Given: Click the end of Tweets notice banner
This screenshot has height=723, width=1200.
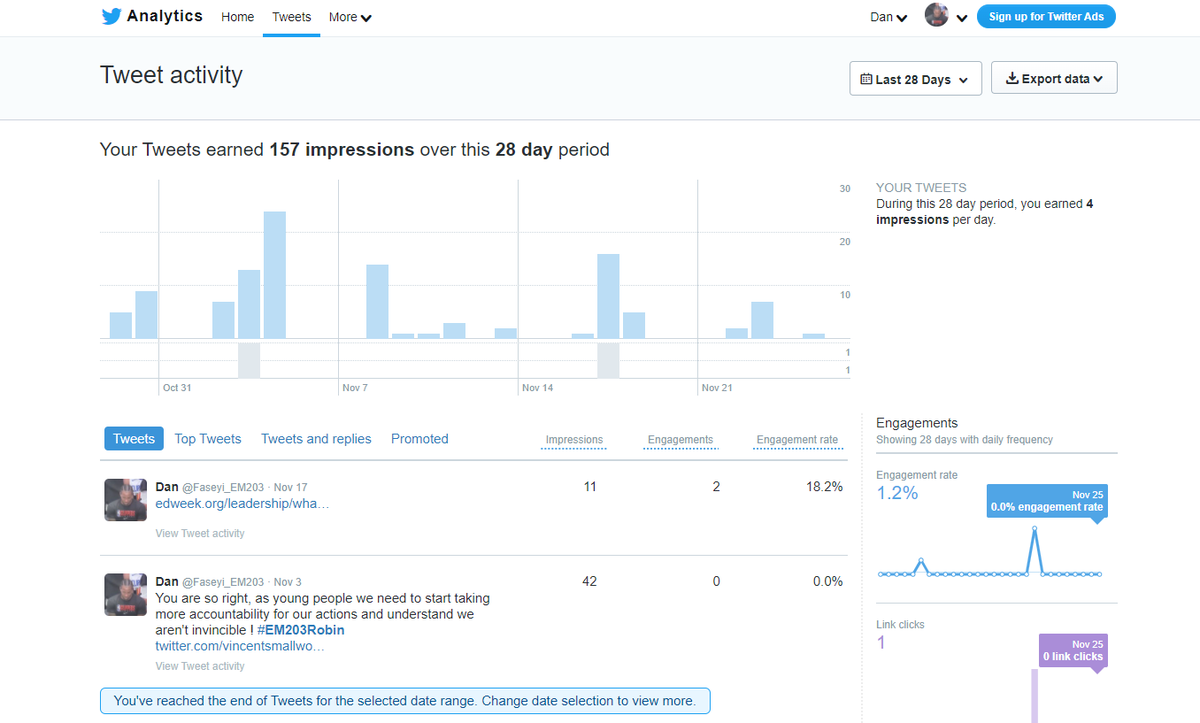Looking at the screenshot, I should tap(405, 701).
